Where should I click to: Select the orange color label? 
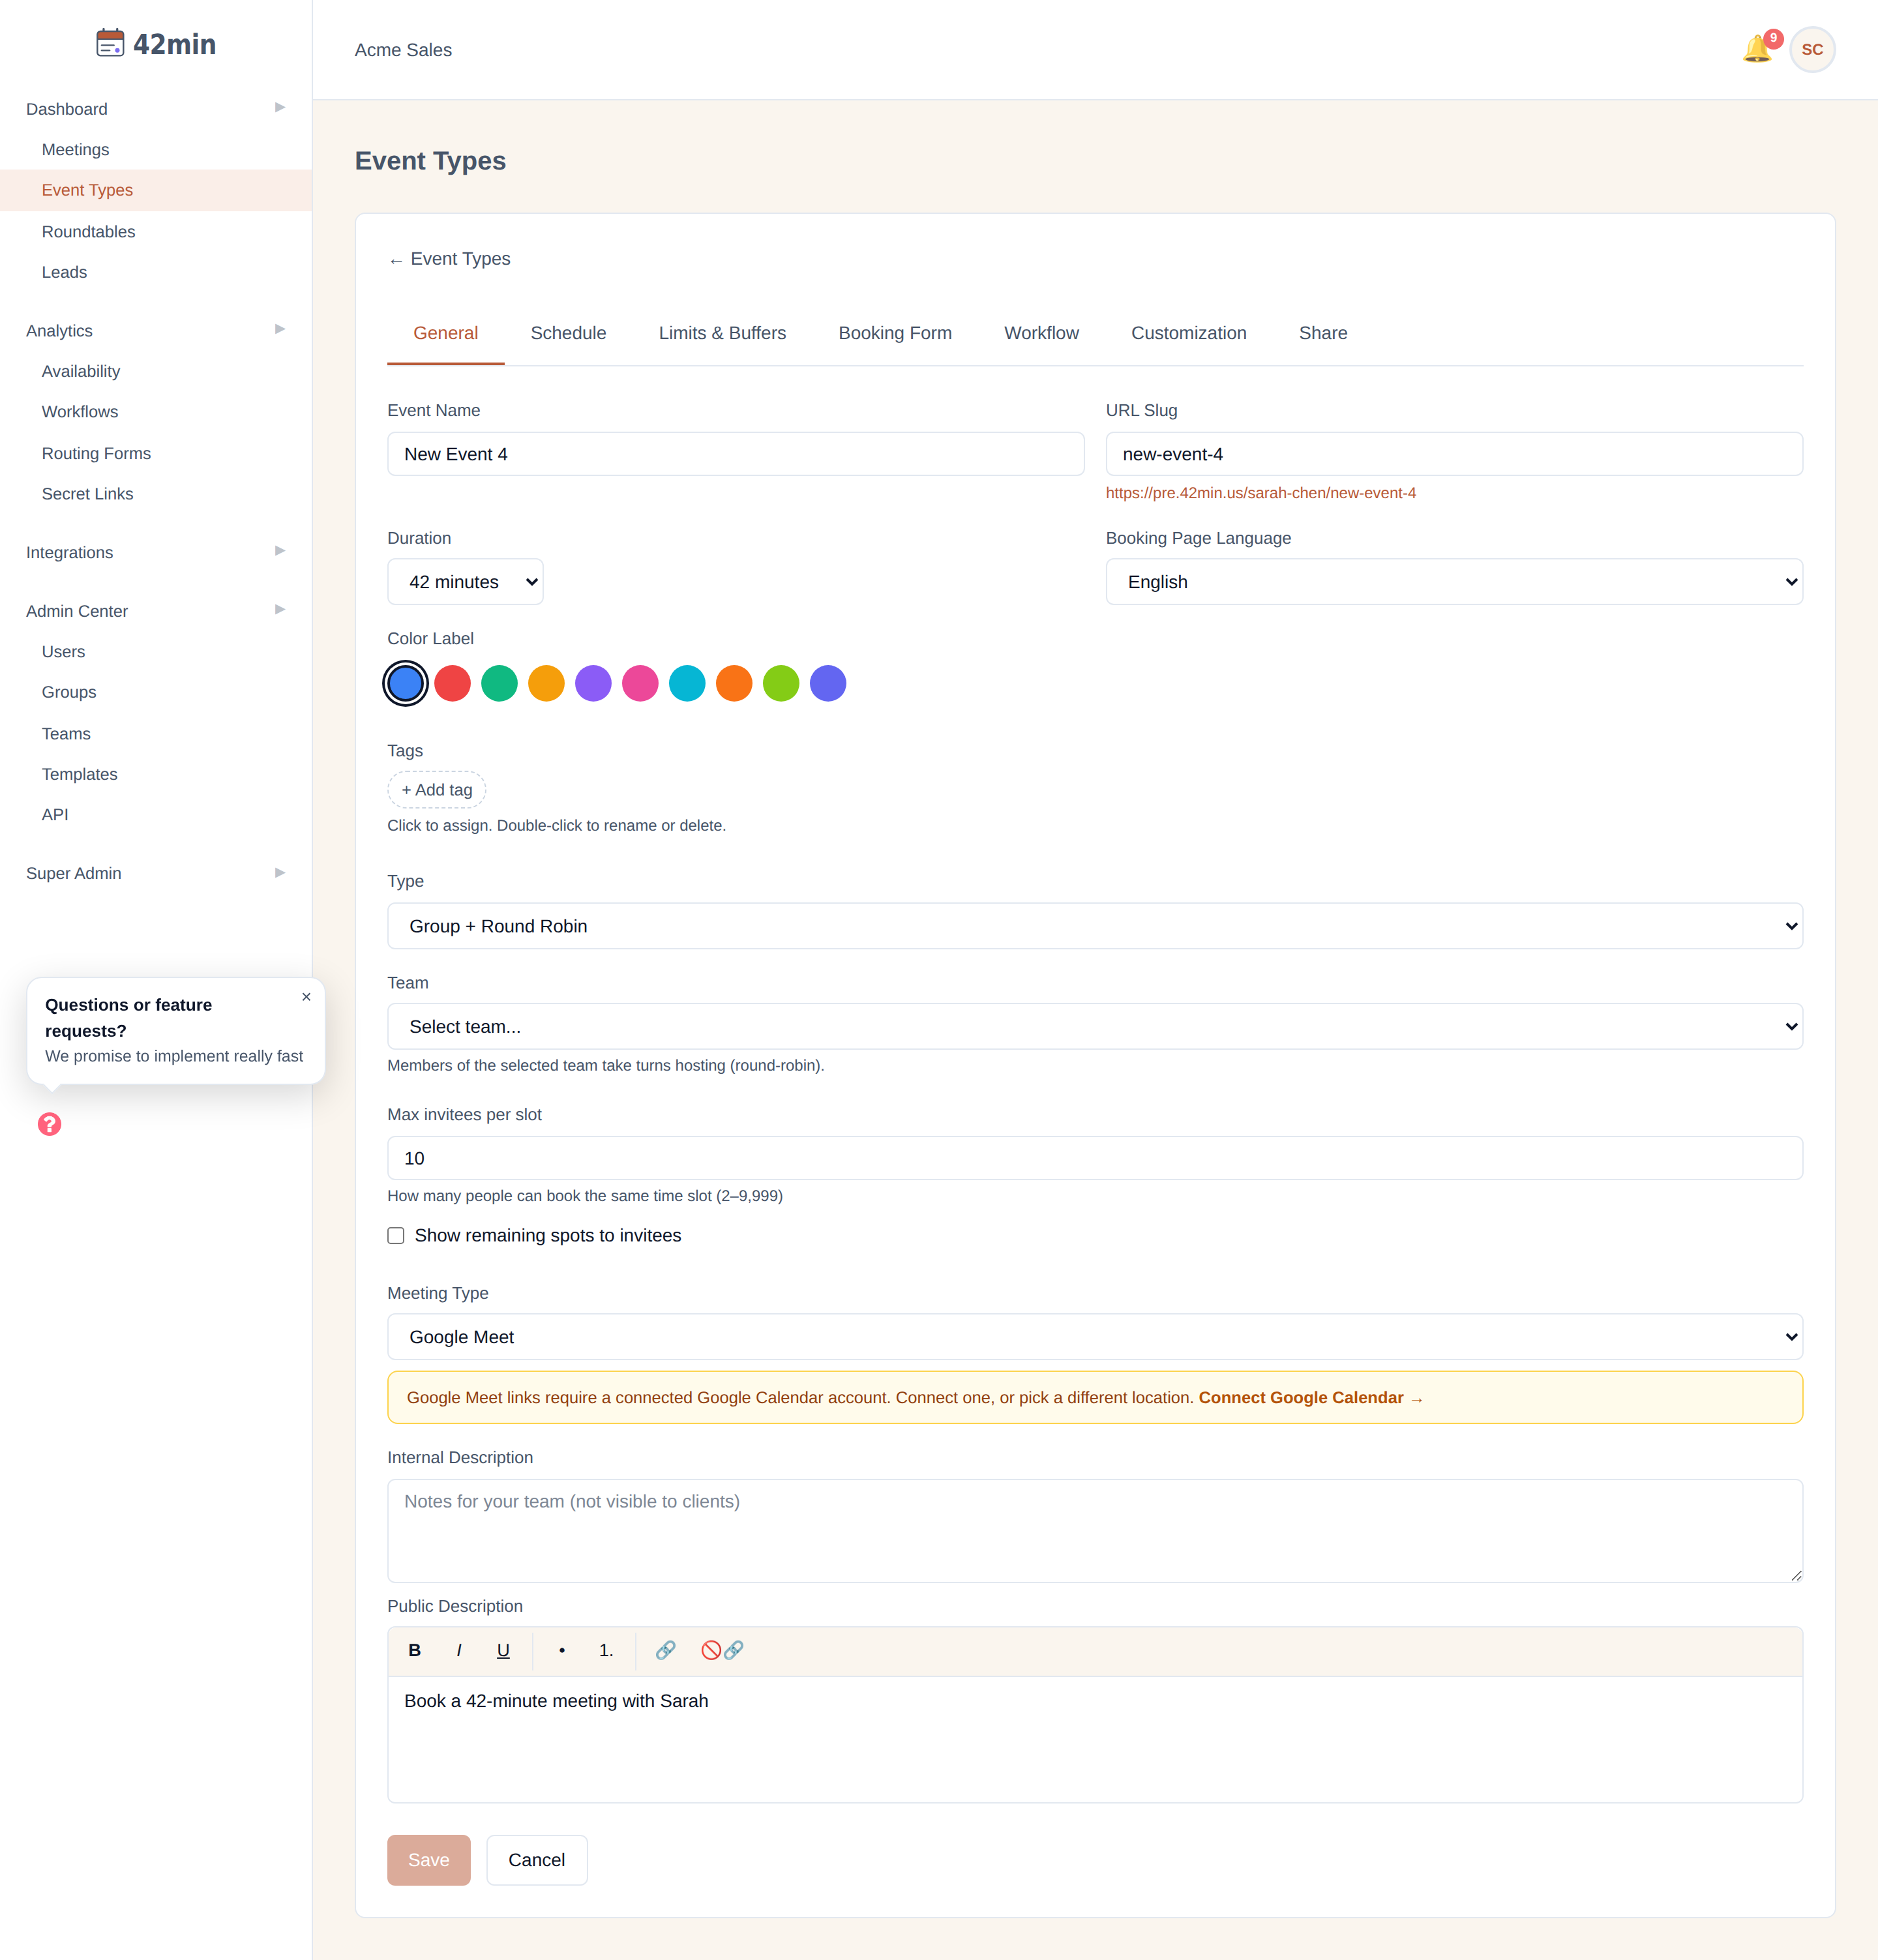point(734,684)
